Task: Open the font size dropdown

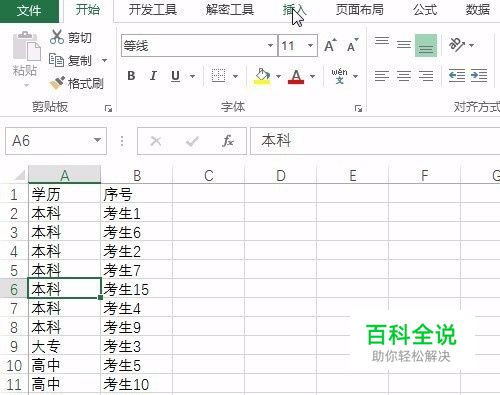Action: [x=310, y=45]
